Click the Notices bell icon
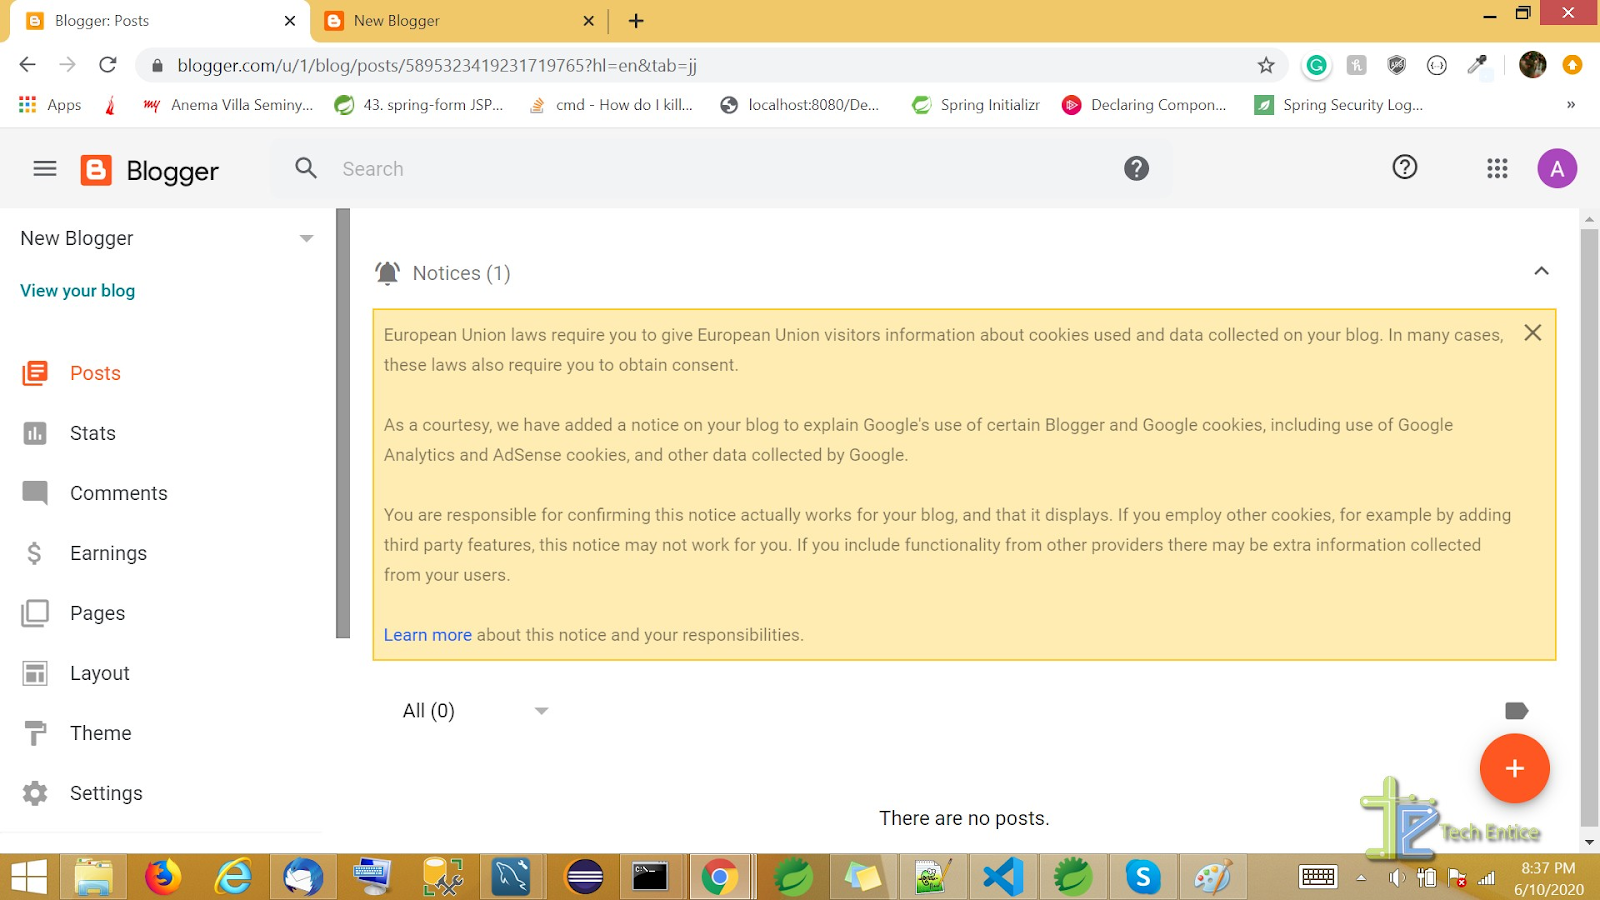The image size is (1600, 900). (x=387, y=273)
